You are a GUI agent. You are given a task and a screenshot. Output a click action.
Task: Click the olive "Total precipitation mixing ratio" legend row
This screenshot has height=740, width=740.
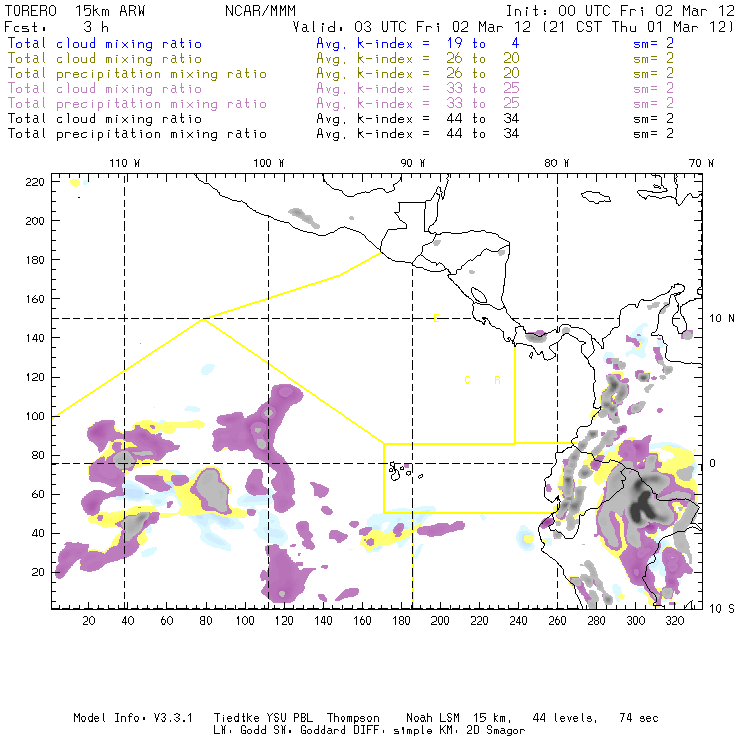coord(137,74)
